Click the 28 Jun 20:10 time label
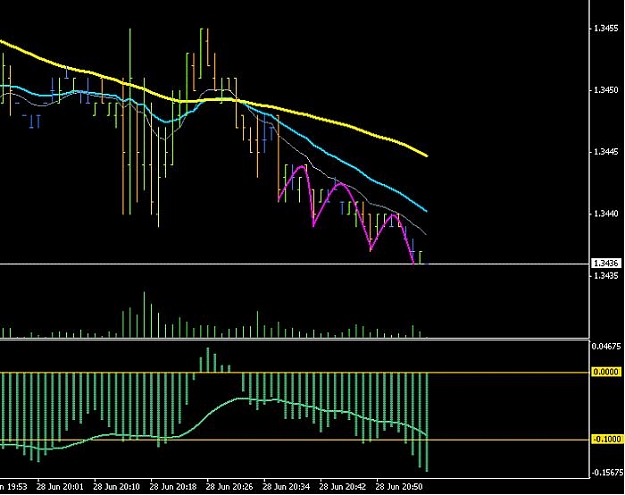 [116, 487]
